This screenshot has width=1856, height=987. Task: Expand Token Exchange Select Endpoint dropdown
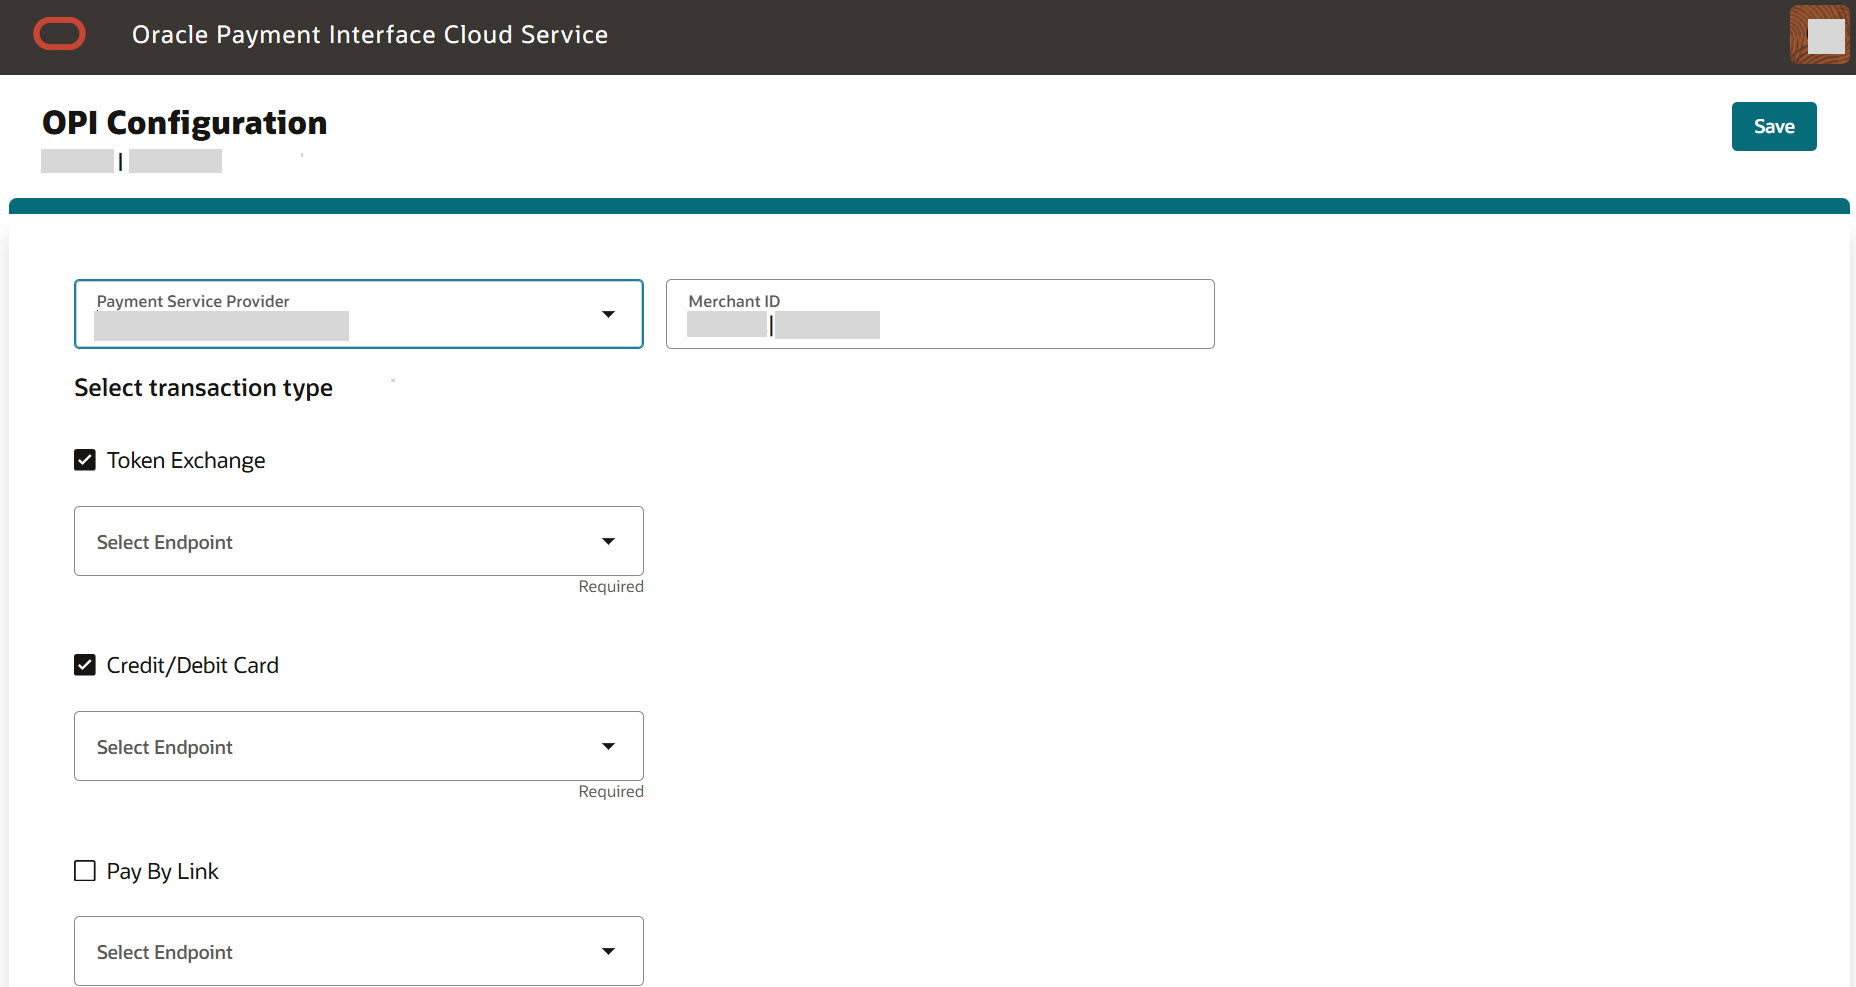359,541
